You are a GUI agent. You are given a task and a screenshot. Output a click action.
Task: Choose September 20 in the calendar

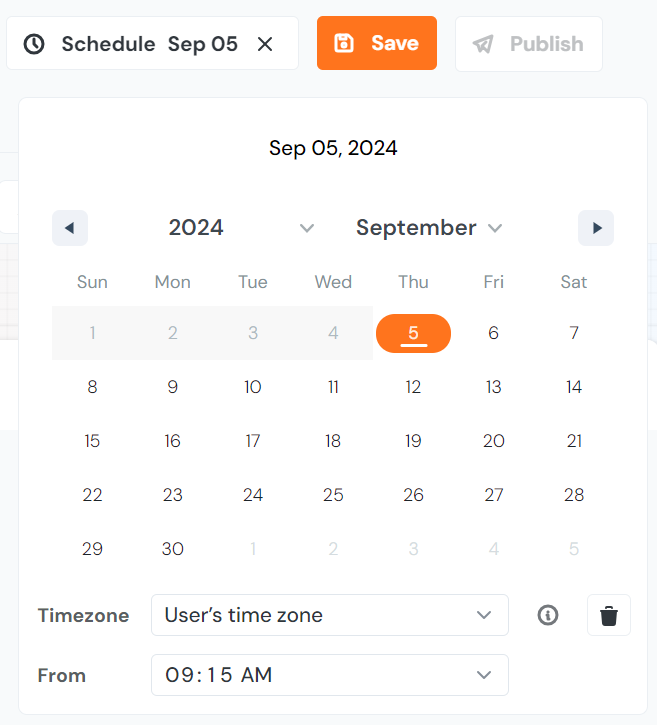point(494,441)
